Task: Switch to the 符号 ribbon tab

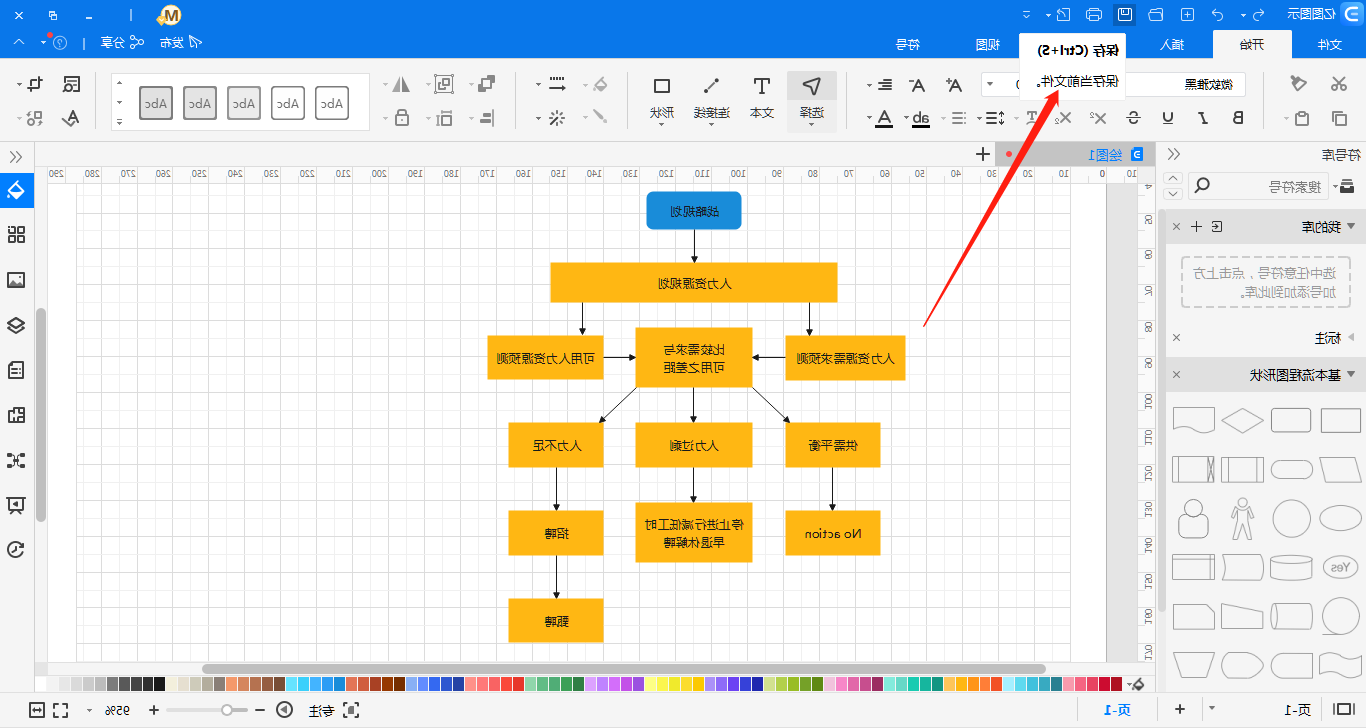Action: 908,44
